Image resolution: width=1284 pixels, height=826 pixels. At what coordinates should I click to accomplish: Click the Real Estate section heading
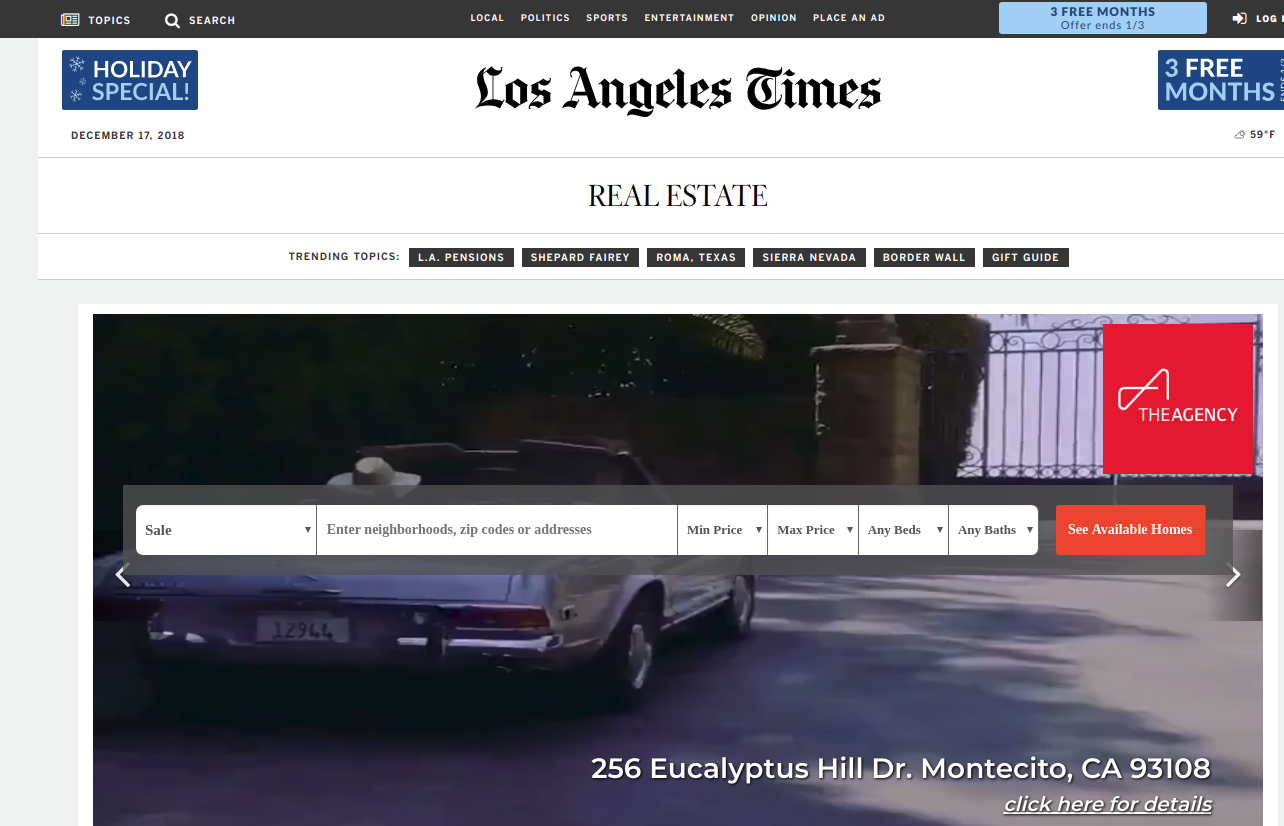(678, 196)
